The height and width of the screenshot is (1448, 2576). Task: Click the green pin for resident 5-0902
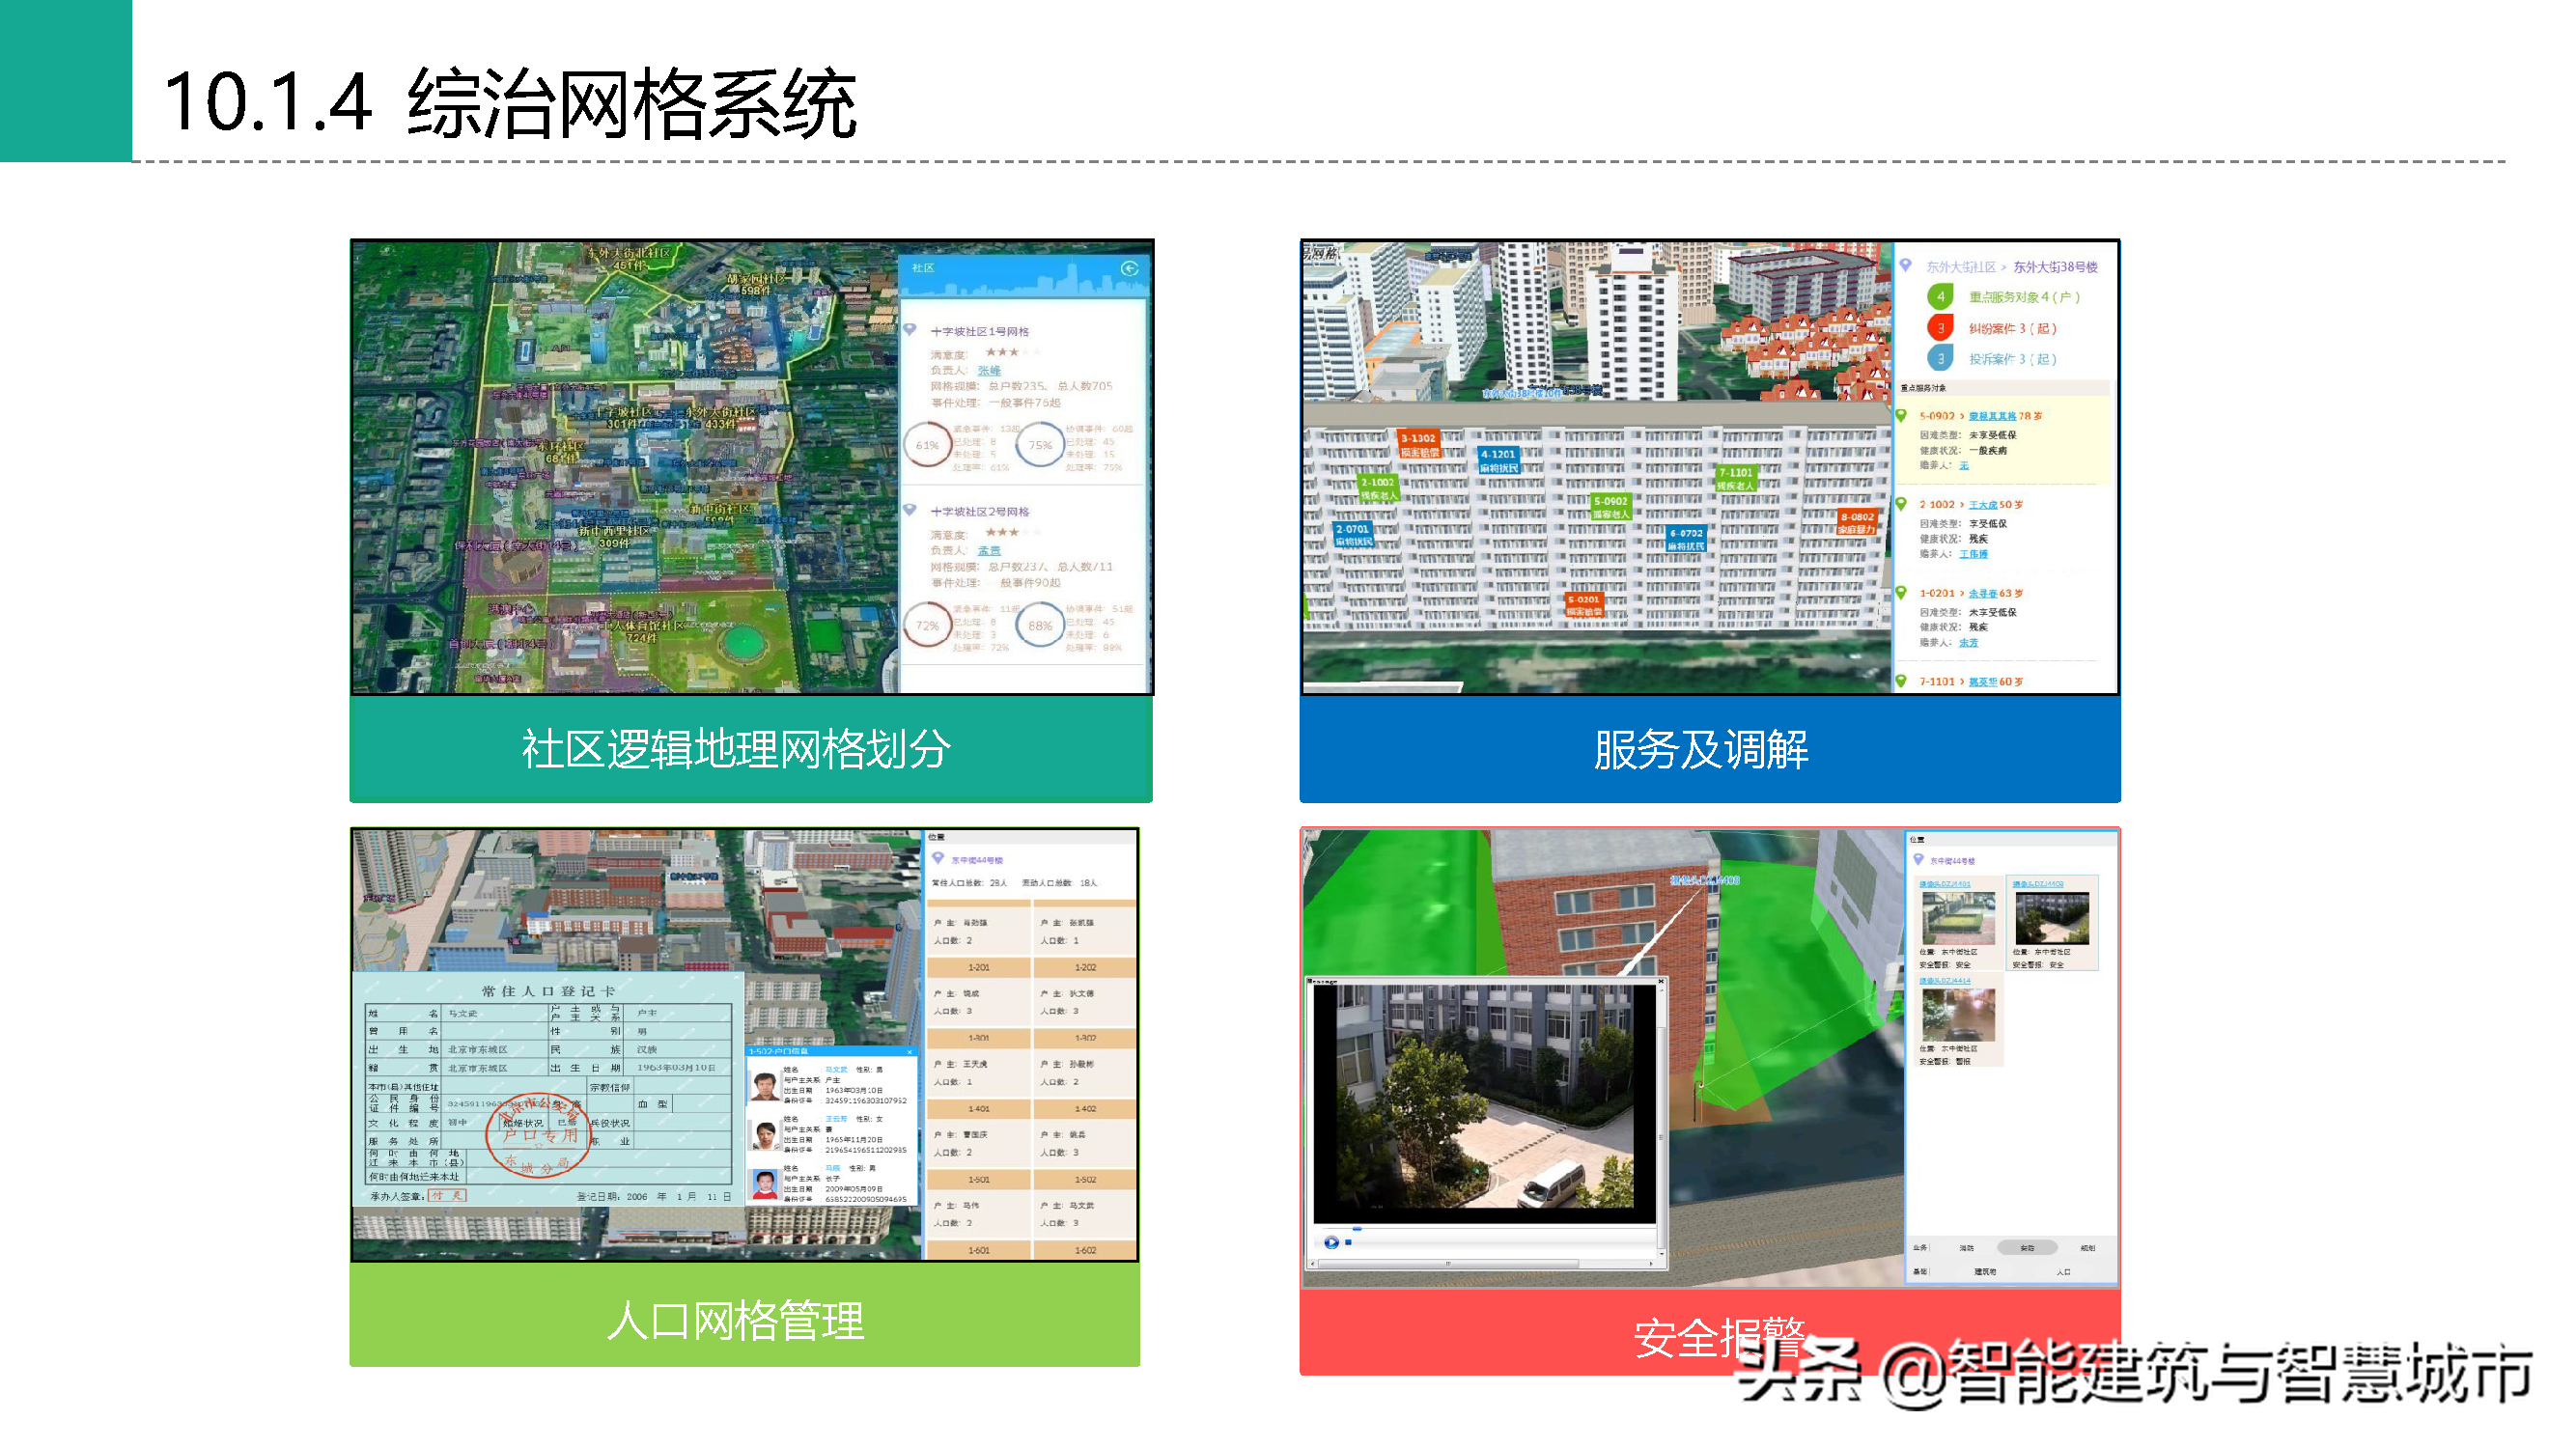tap(1902, 415)
